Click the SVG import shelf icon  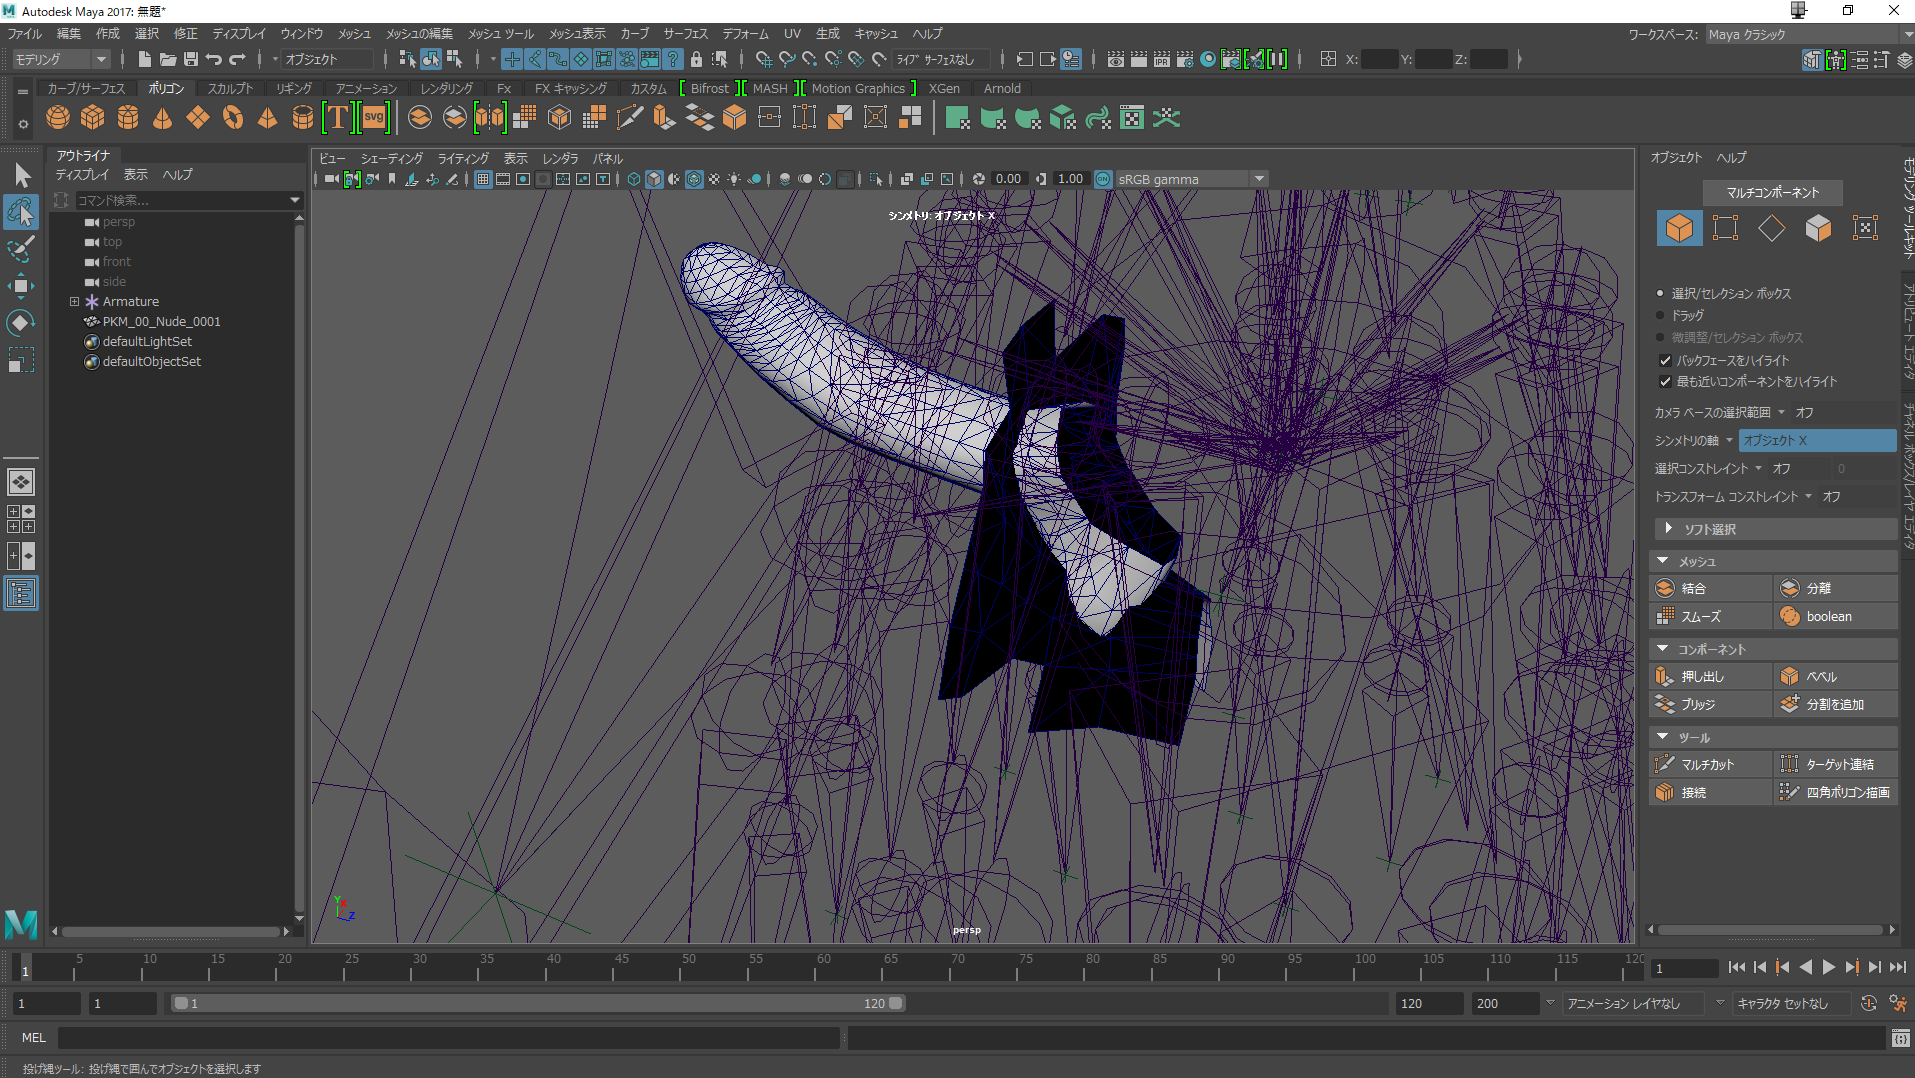click(374, 118)
